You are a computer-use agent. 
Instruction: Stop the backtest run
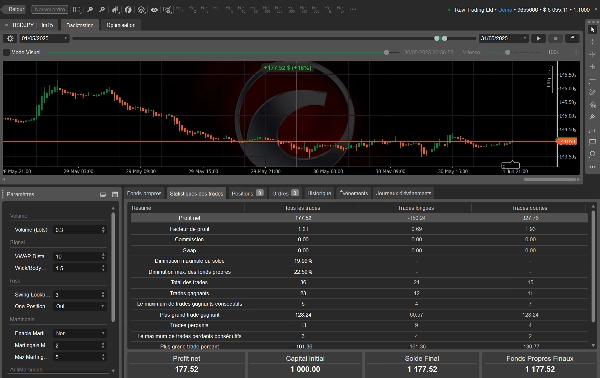555,38
